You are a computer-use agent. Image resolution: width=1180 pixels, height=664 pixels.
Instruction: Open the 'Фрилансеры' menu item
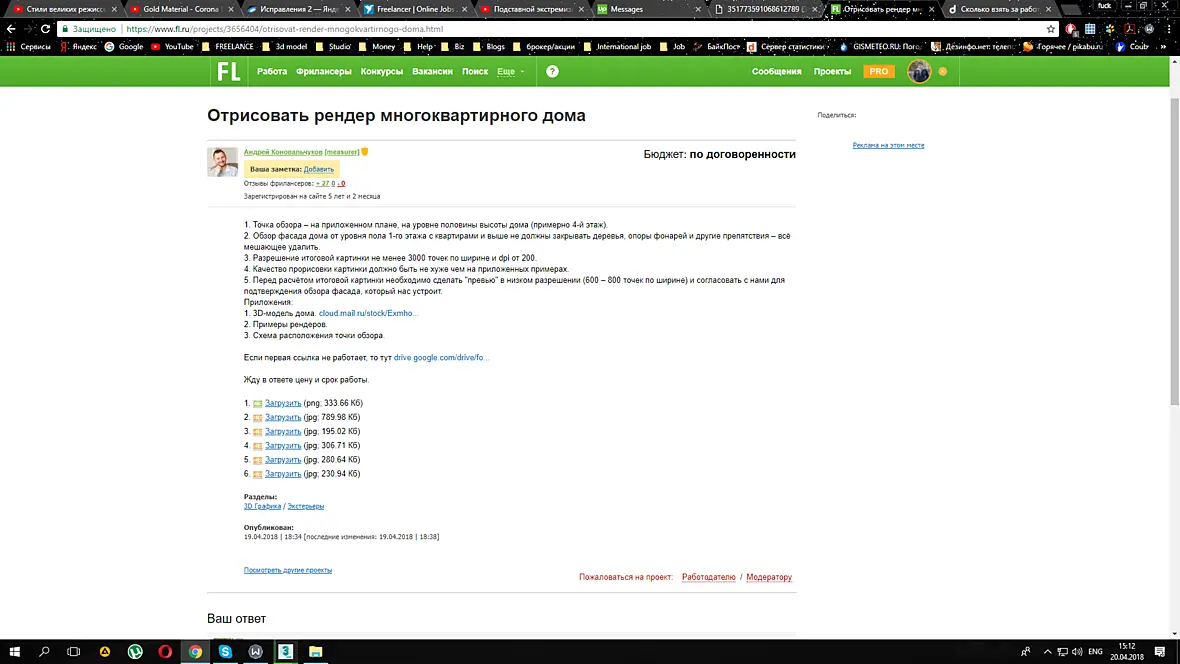click(x=324, y=72)
